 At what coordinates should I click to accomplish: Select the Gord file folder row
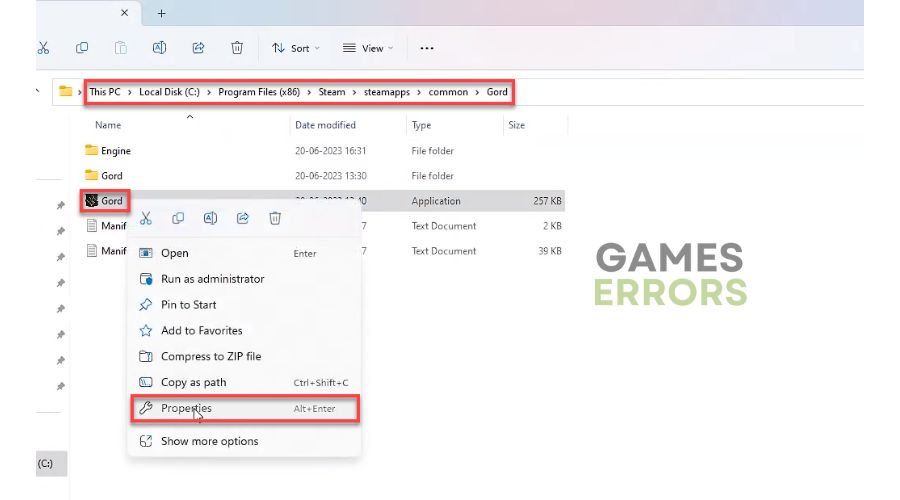[323, 176]
